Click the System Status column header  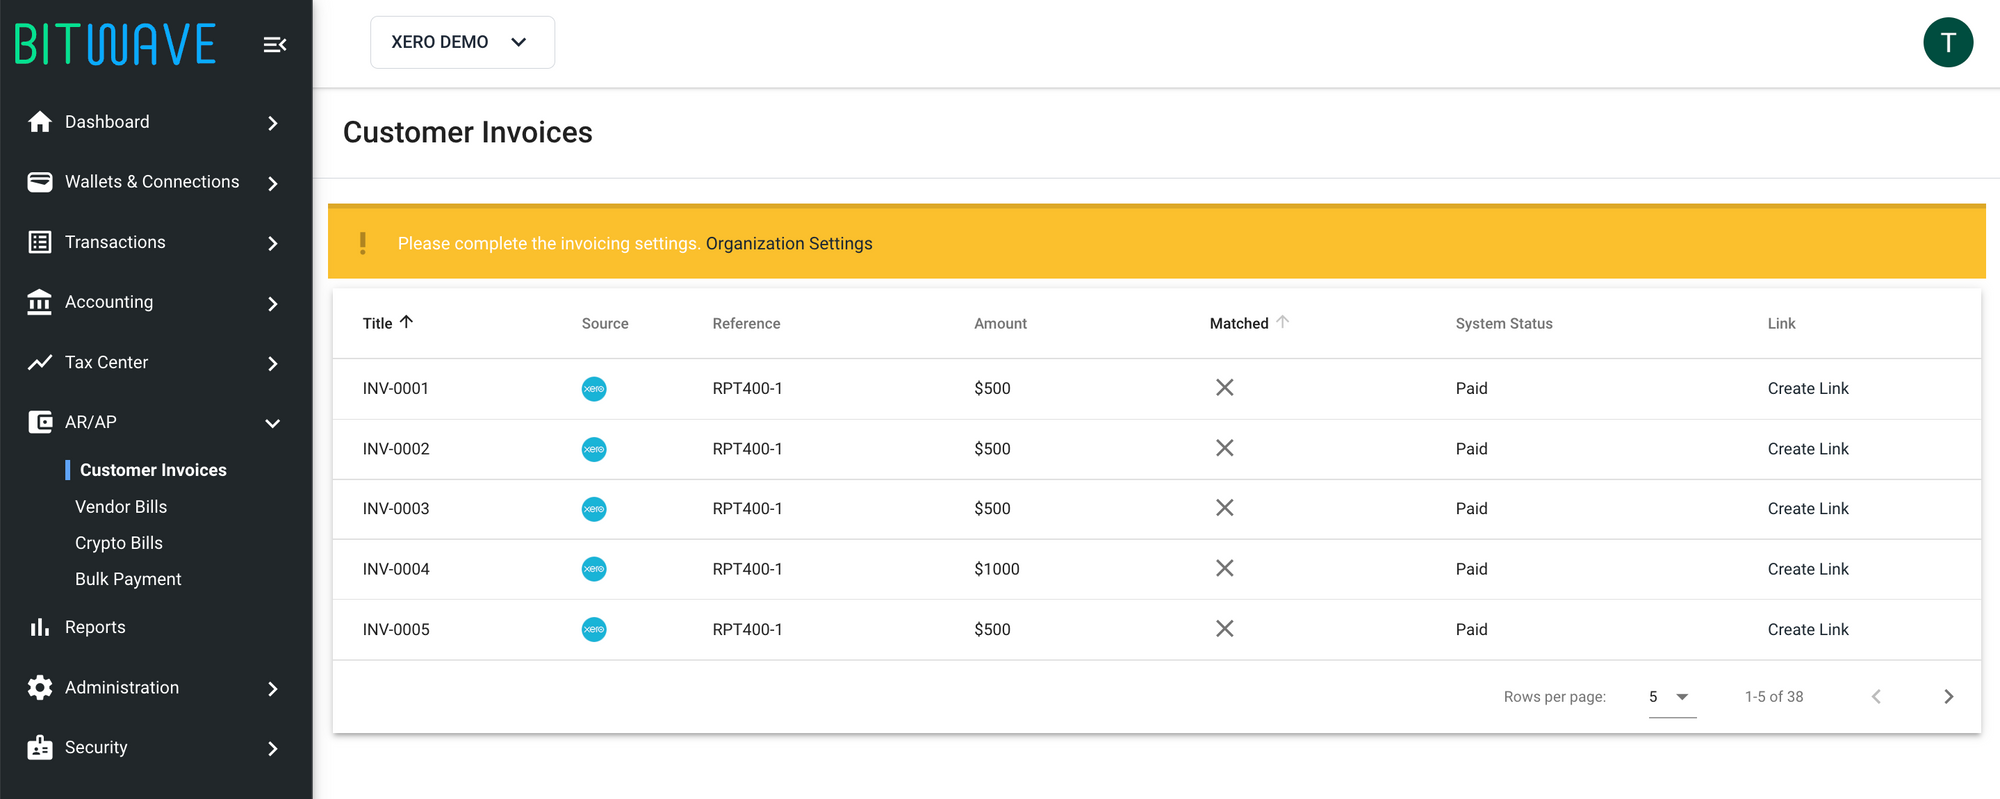(x=1504, y=323)
